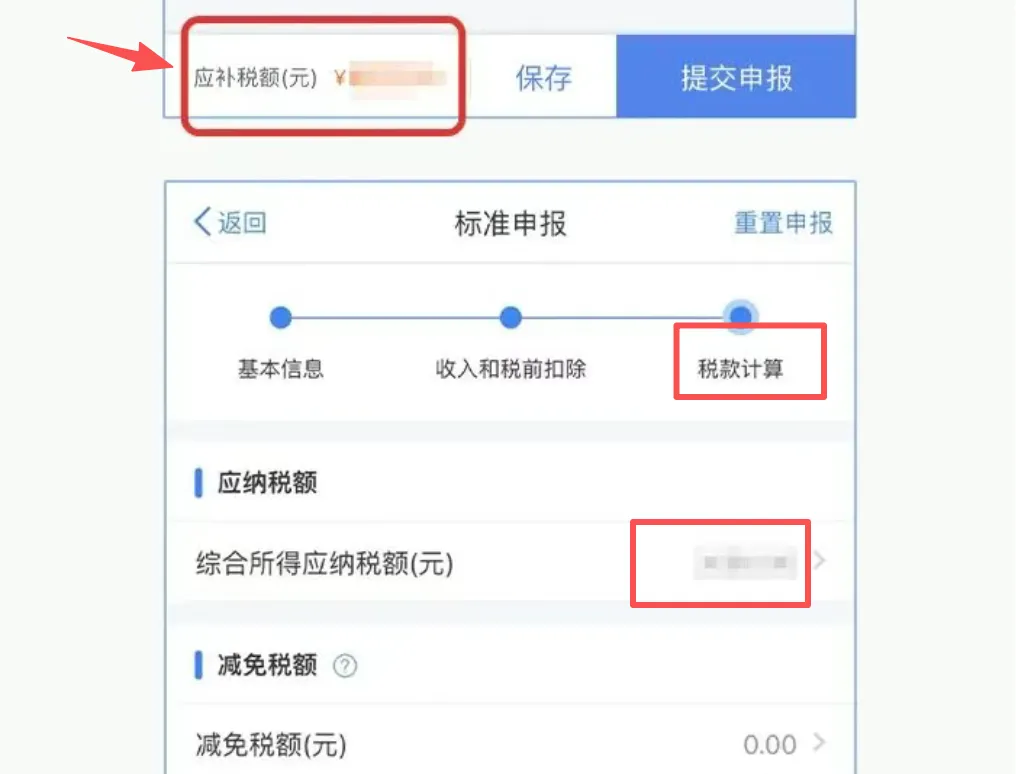Open the 税款计算 step label
Image resolution: width=1016 pixels, height=774 pixels.
pos(740,369)
